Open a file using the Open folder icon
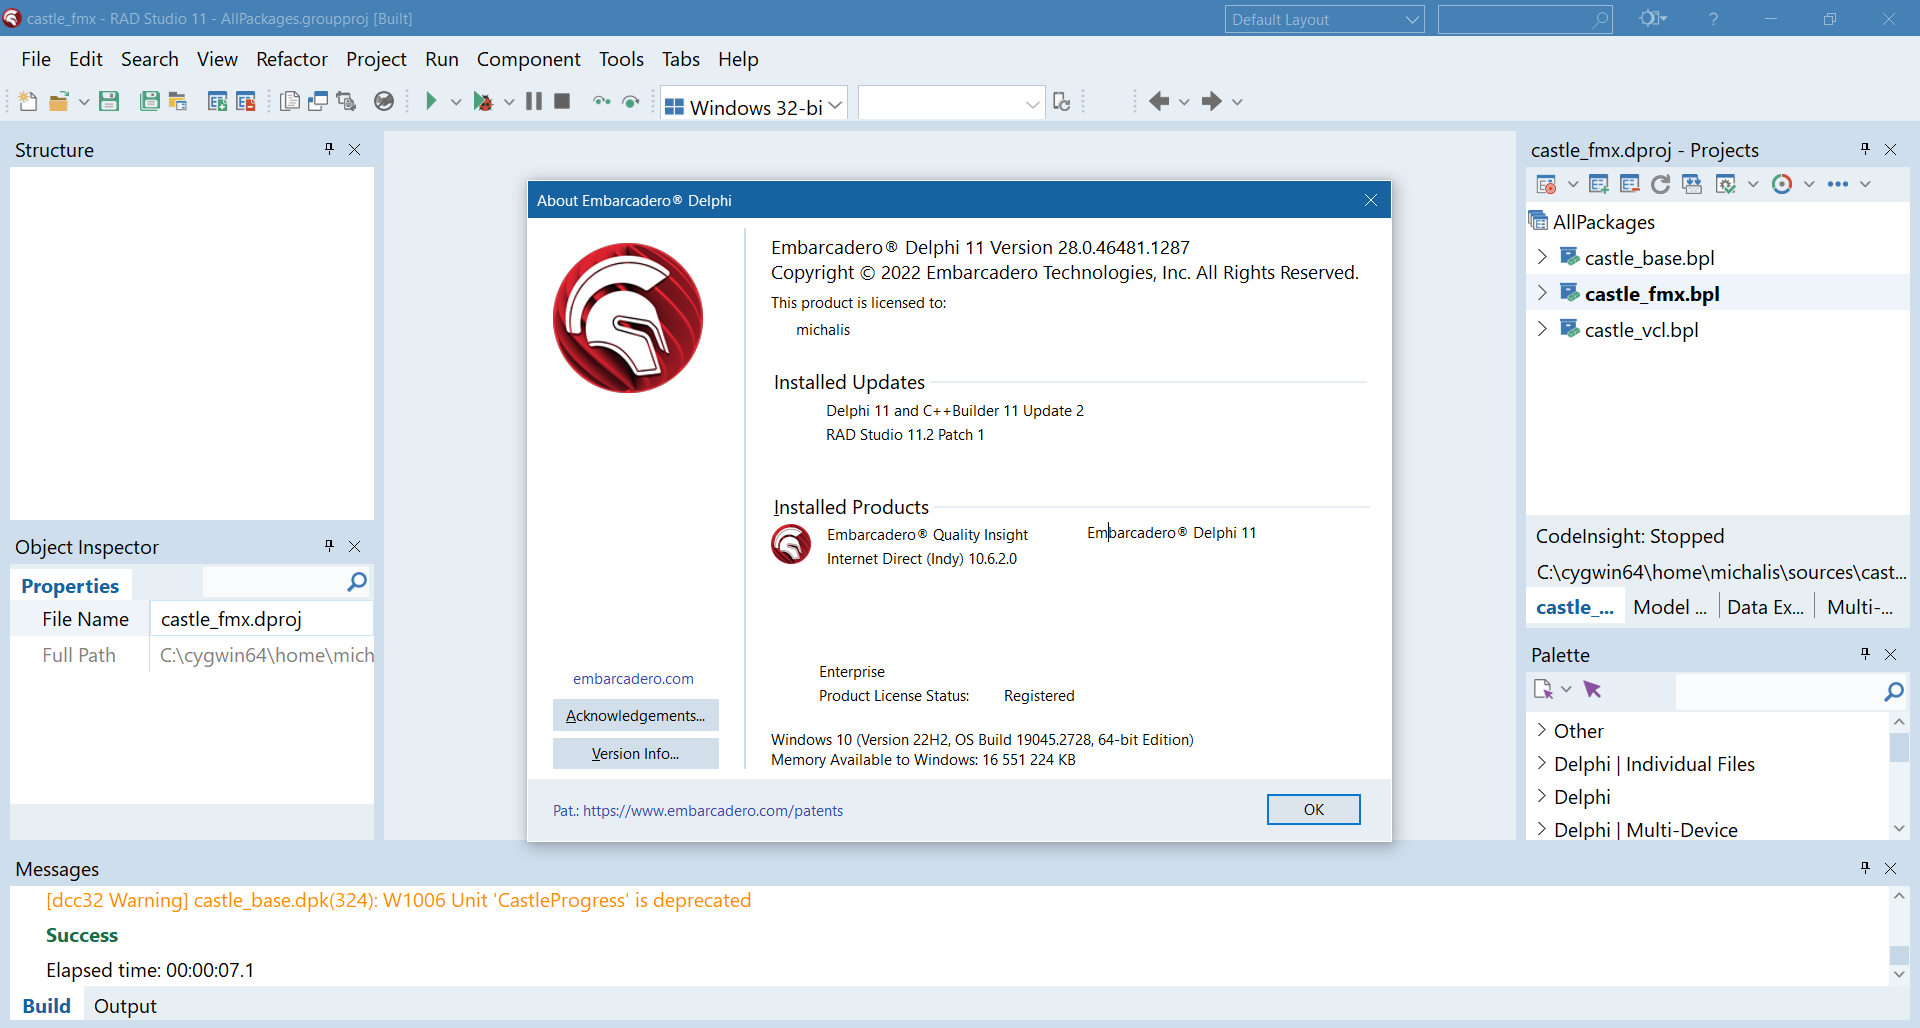The image size is (1920, 1028). (x=59, y=101)
